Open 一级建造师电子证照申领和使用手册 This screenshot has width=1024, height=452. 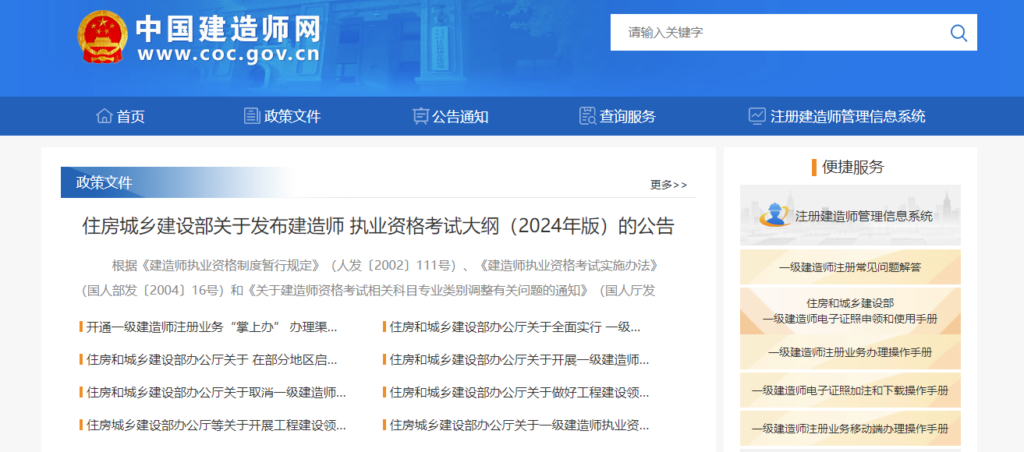tap(850, 311)
